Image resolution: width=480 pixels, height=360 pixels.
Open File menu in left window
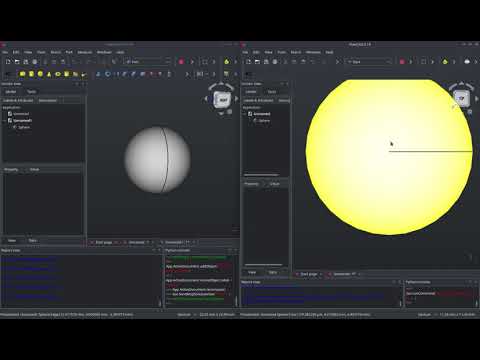click(5, 52)
